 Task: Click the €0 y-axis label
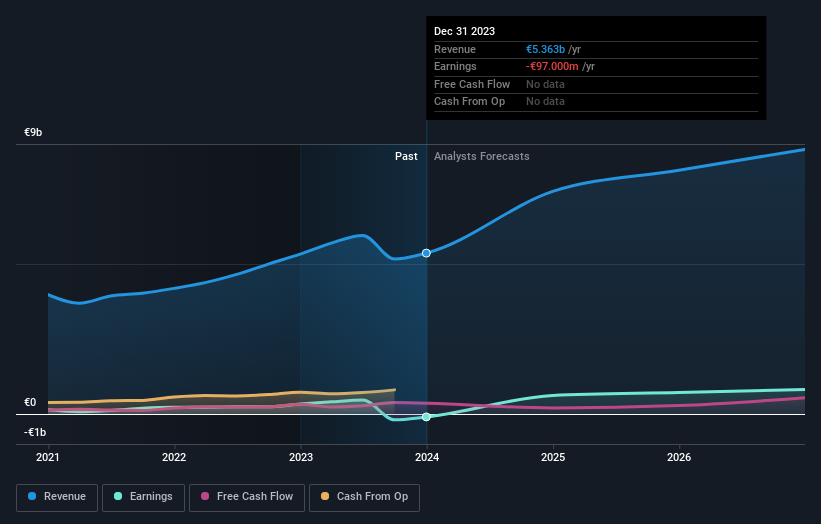point(30,403)
